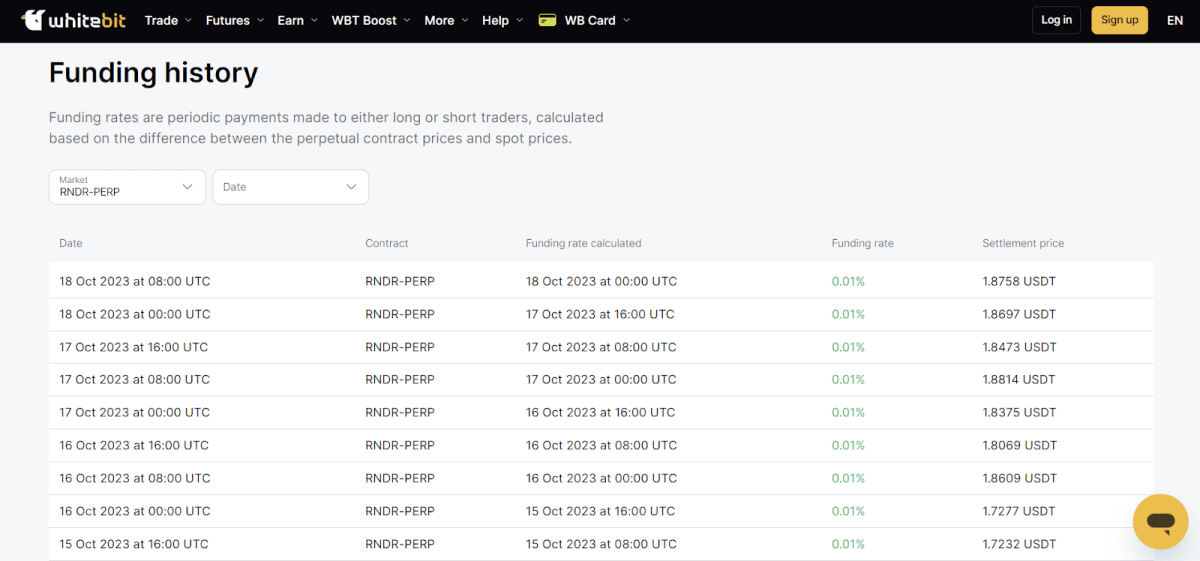Image resolution: width=1200 pixels, height=561 pixels.
Task: Click settlement price 1.8069 USDT
Action: [x=1019, y=445]
